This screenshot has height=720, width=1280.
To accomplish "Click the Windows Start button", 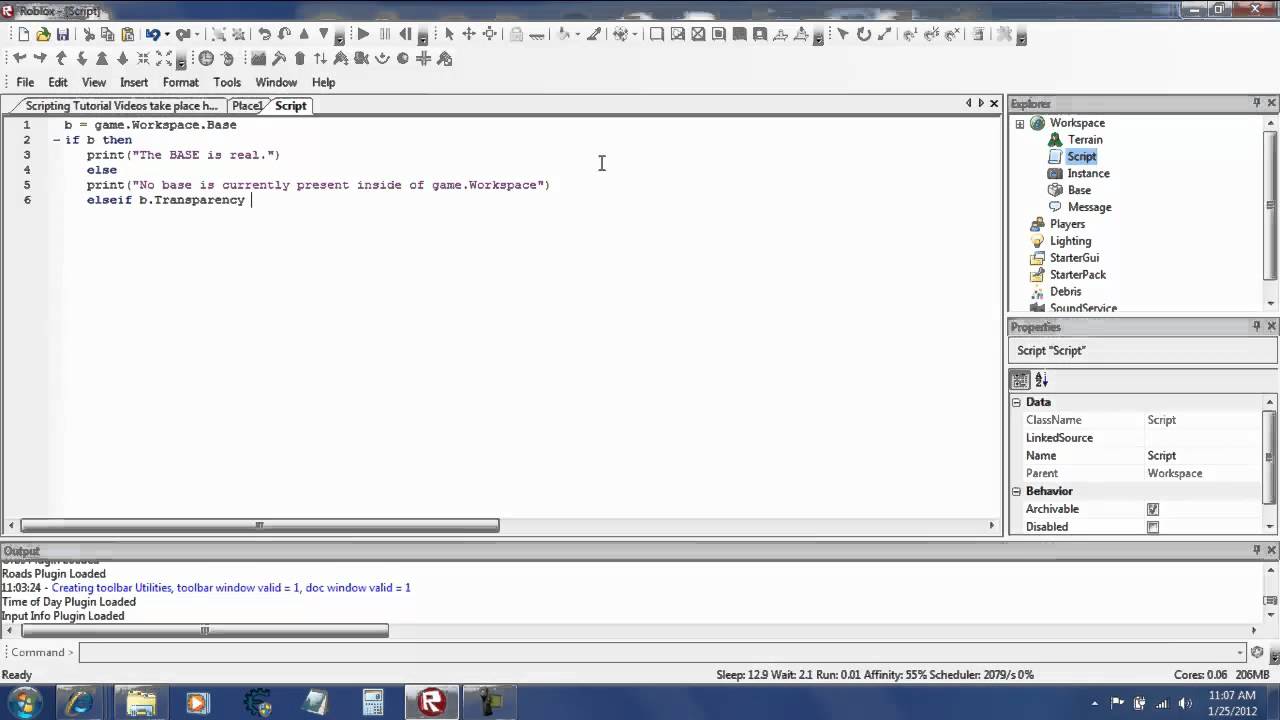I will 23,702.
